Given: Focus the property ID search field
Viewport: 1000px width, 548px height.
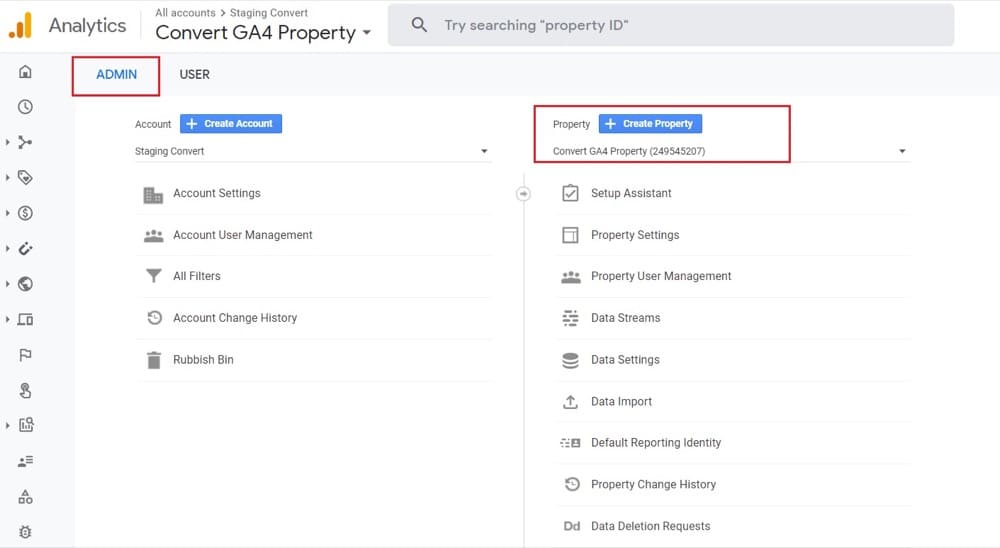Looking at the screenshot, I should coord(671,25).
